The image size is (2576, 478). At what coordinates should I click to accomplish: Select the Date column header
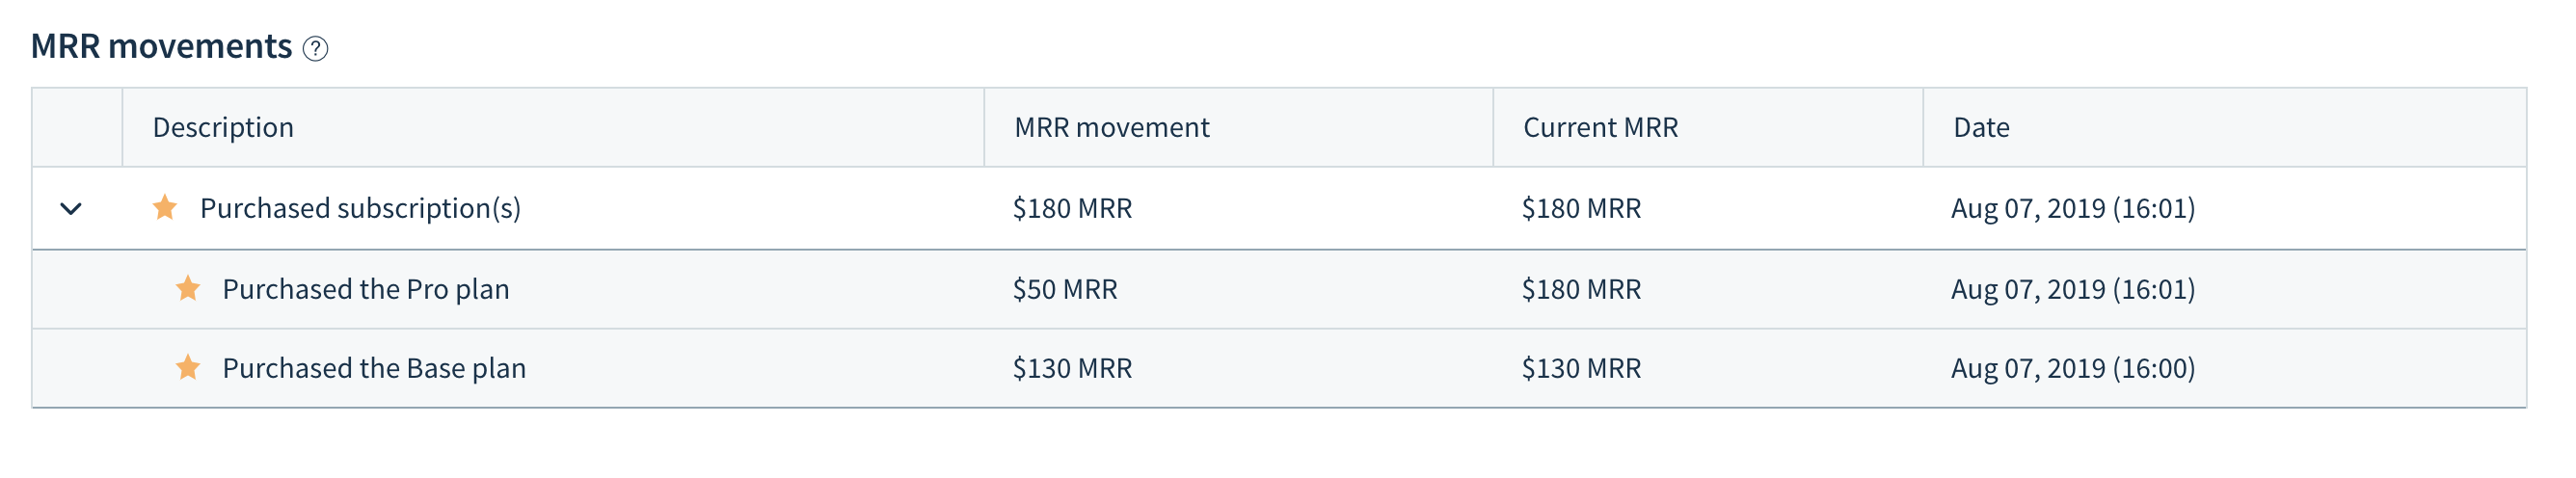(1981, 127)
